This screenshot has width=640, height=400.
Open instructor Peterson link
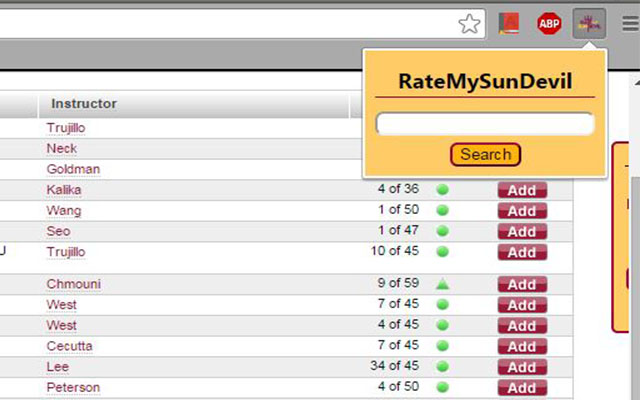73,388
